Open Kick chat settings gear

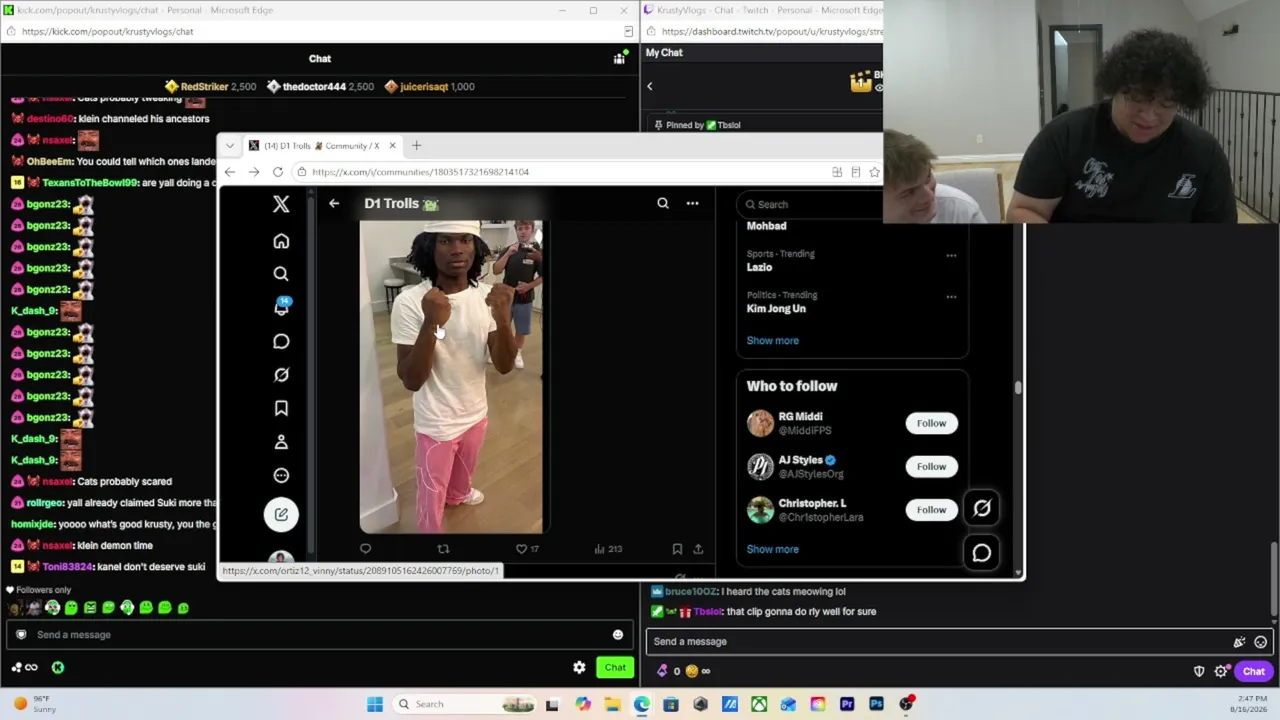coord(579,667)
